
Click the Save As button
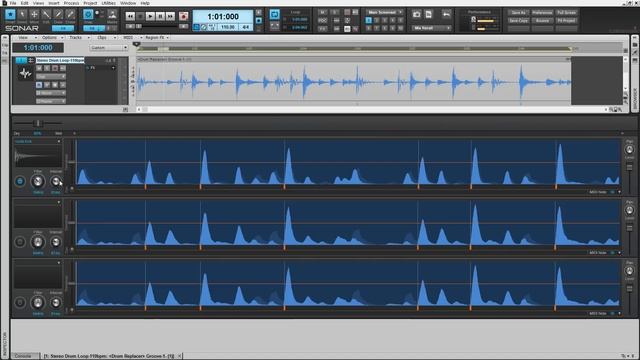pos(518,13)
